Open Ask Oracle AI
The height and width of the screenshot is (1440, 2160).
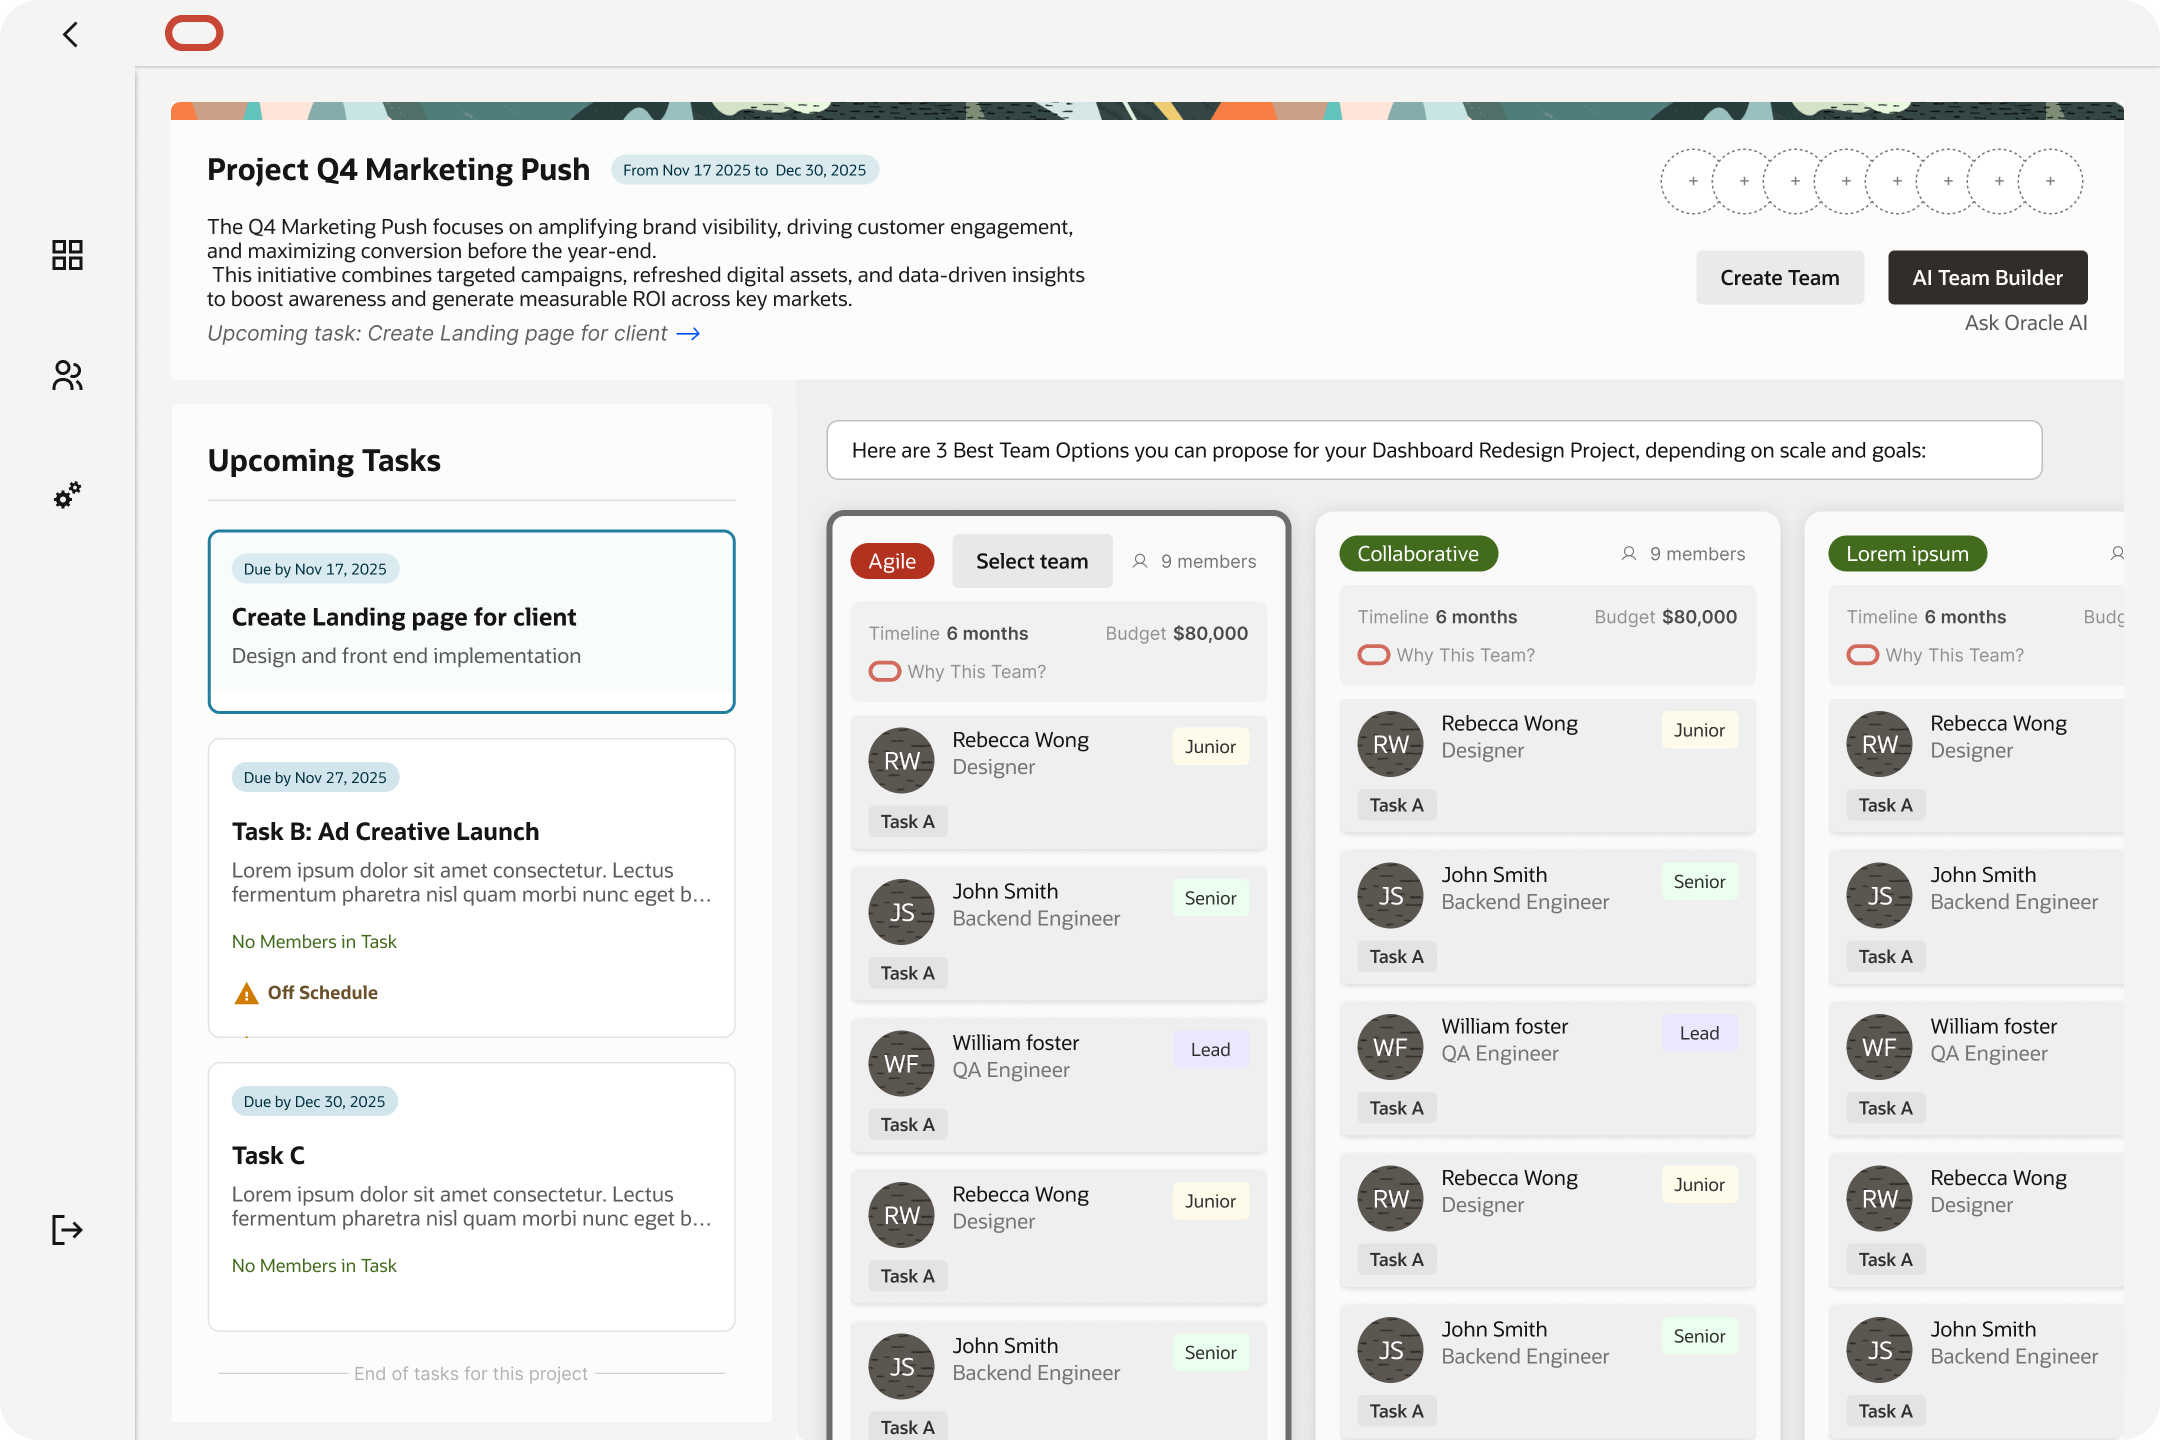2025,322
